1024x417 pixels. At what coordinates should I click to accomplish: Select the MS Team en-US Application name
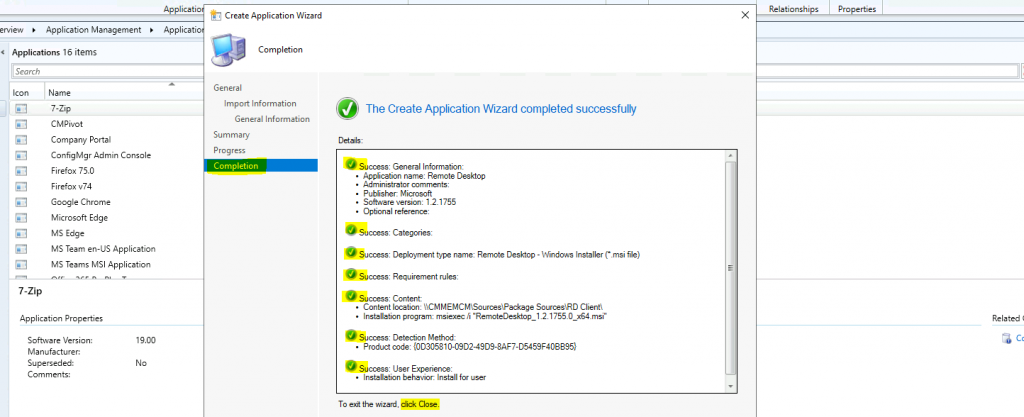(x=103, y=249)
